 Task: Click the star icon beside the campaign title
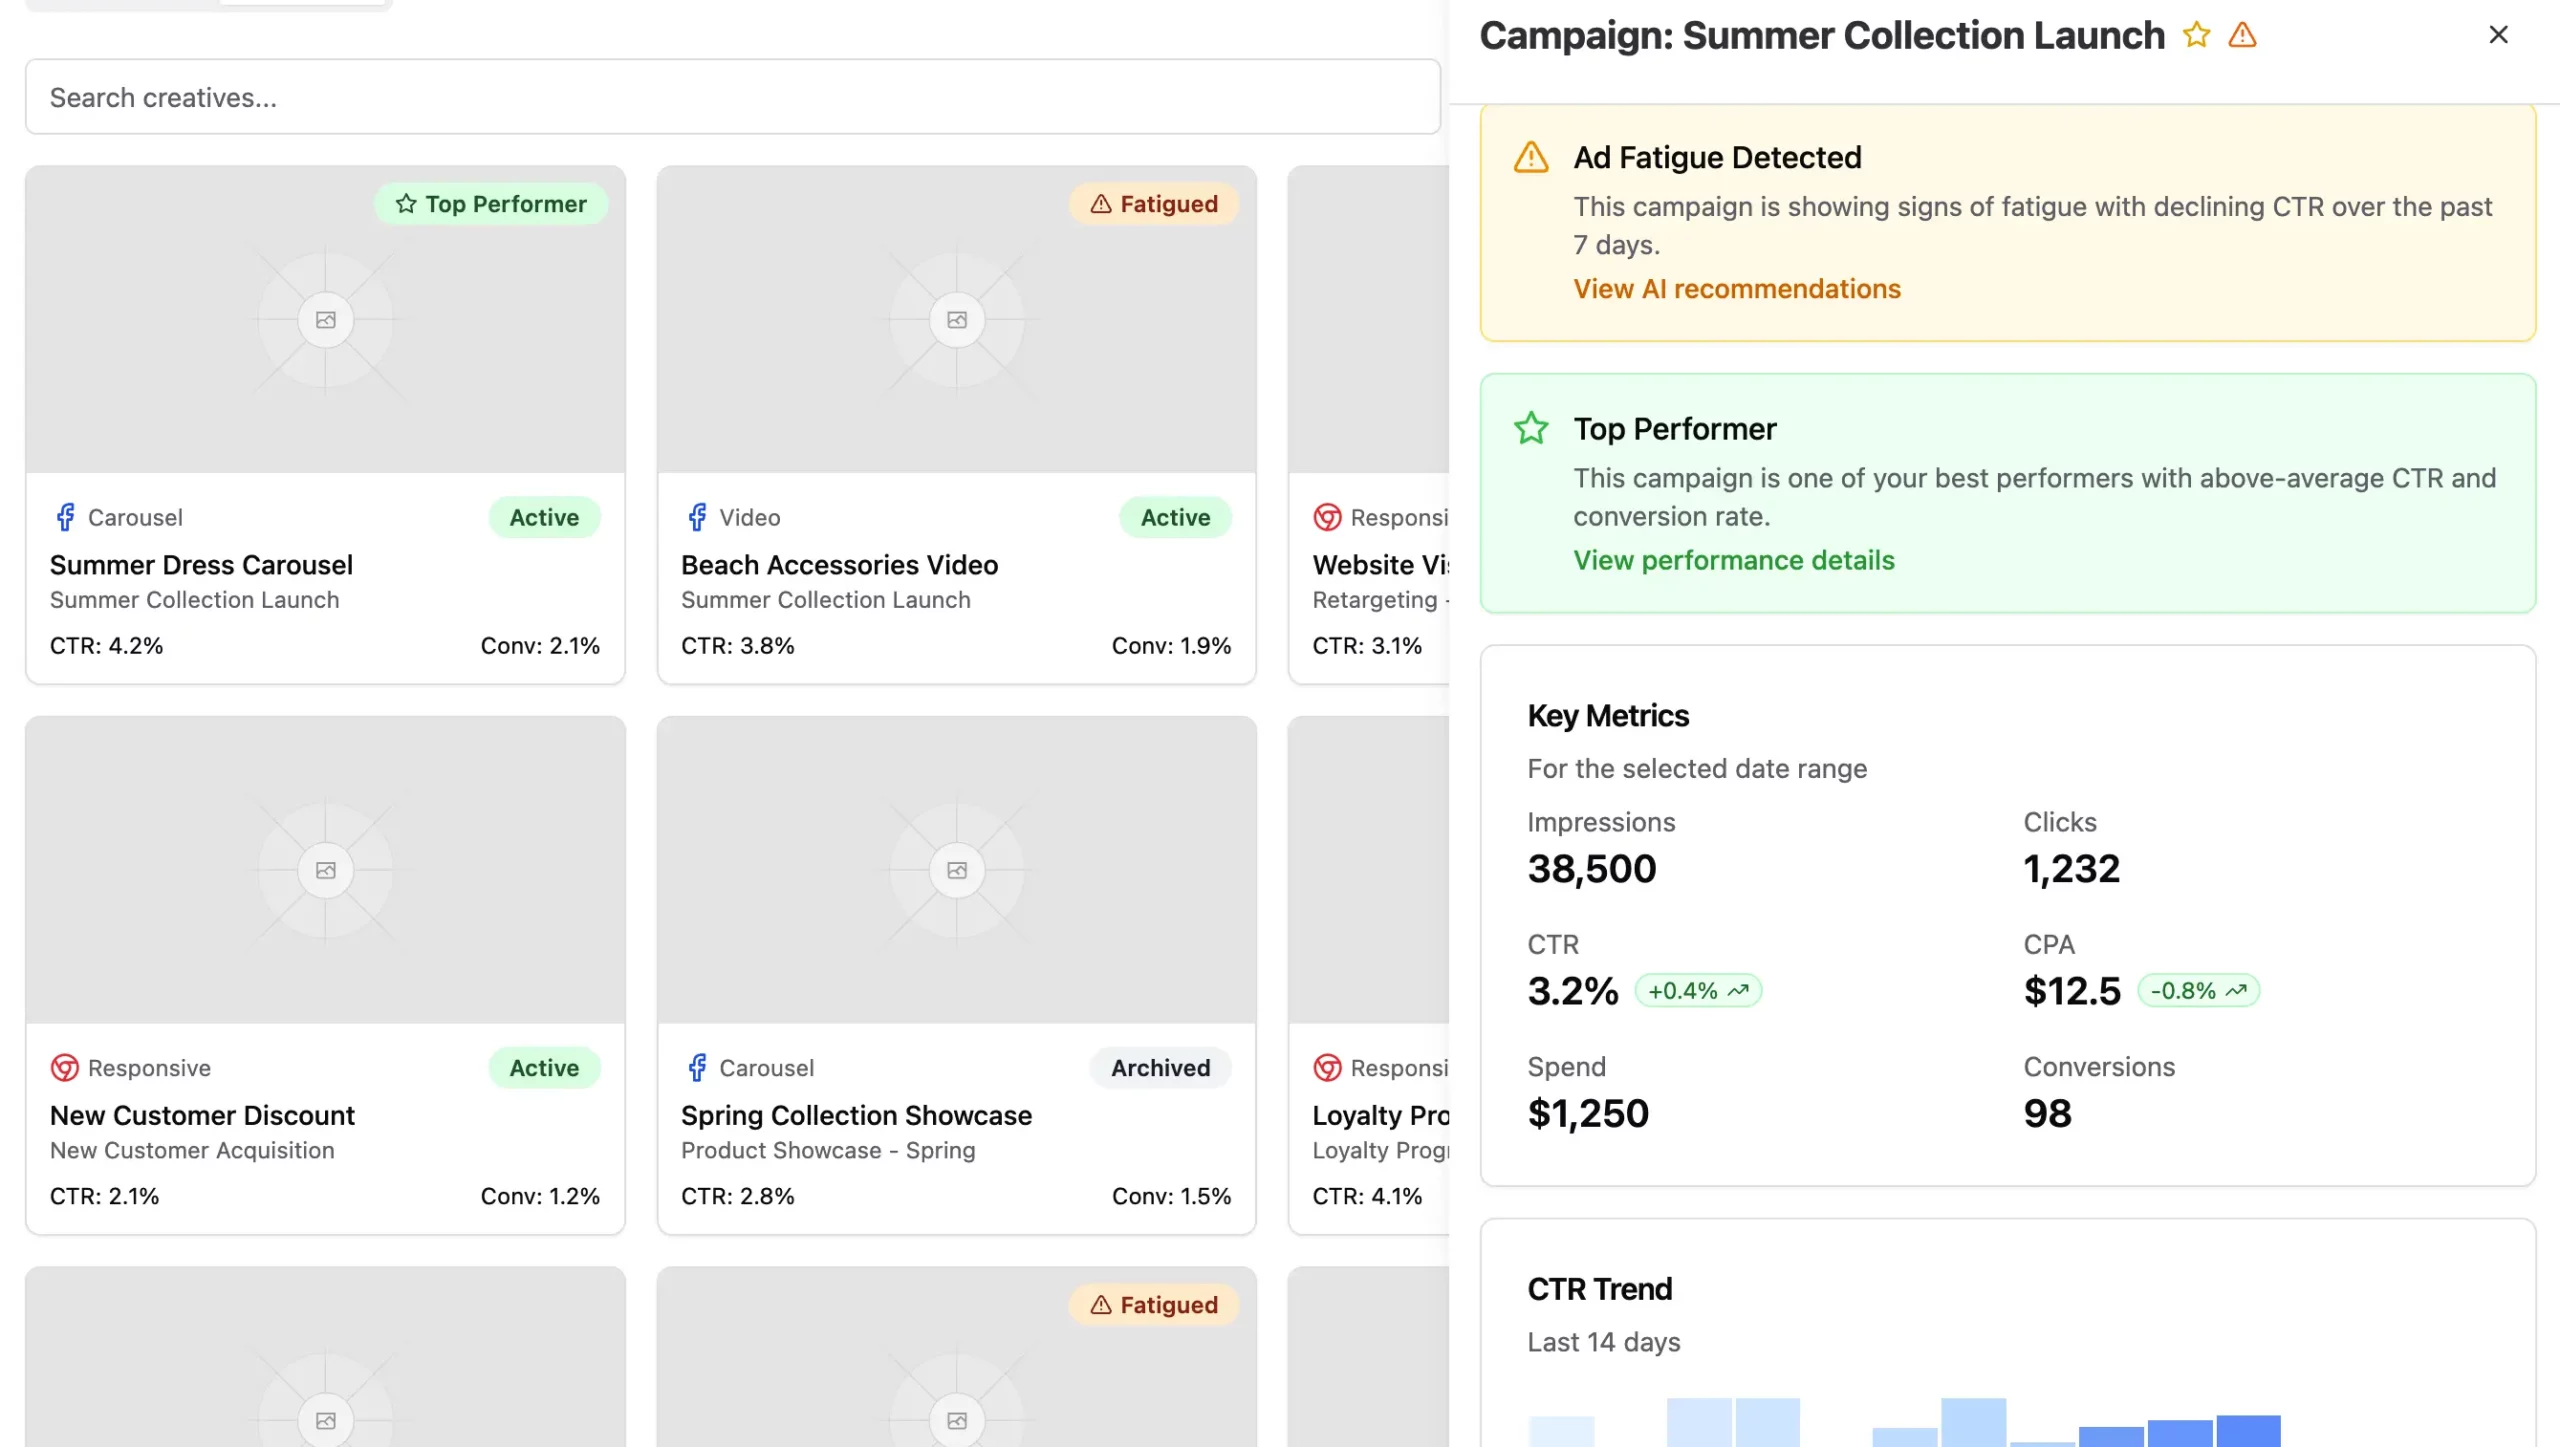tap(2196, 35)
